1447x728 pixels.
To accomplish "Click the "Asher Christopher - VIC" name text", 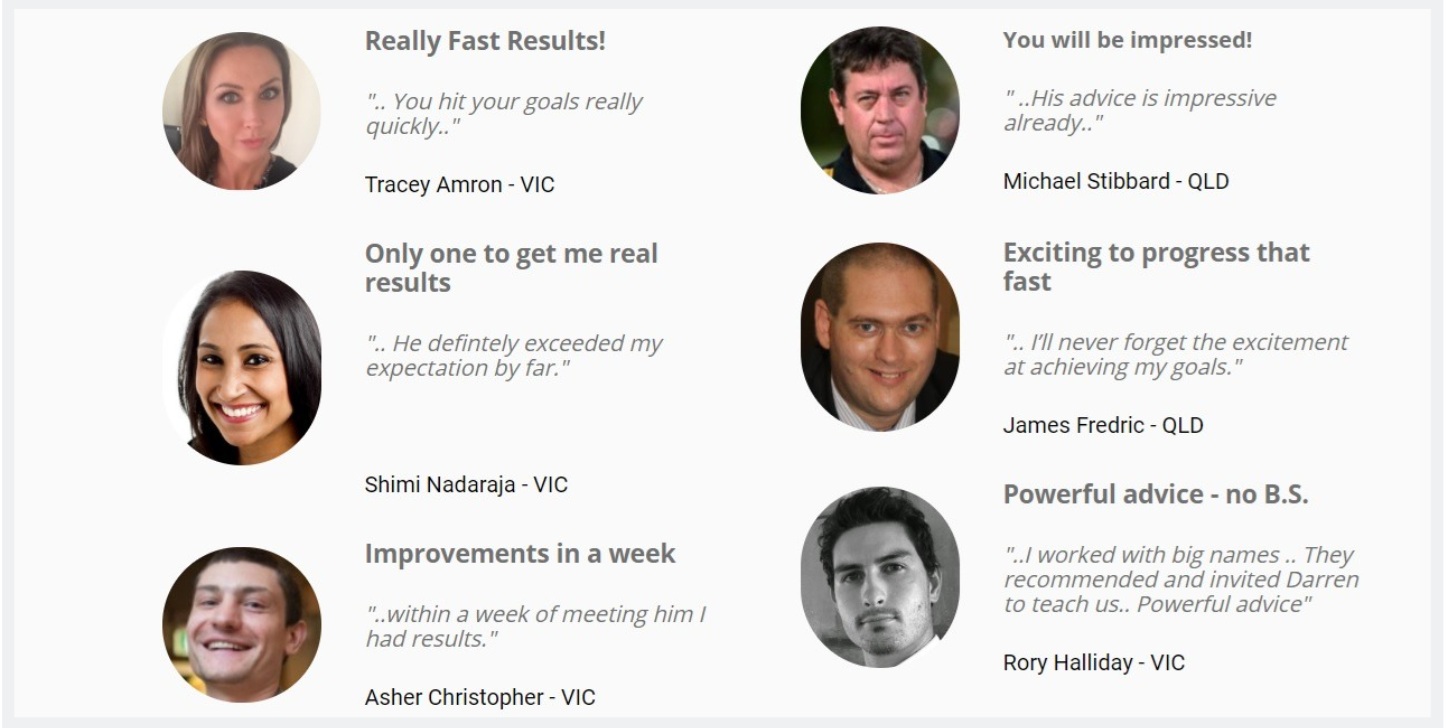I will pos(480,697).
